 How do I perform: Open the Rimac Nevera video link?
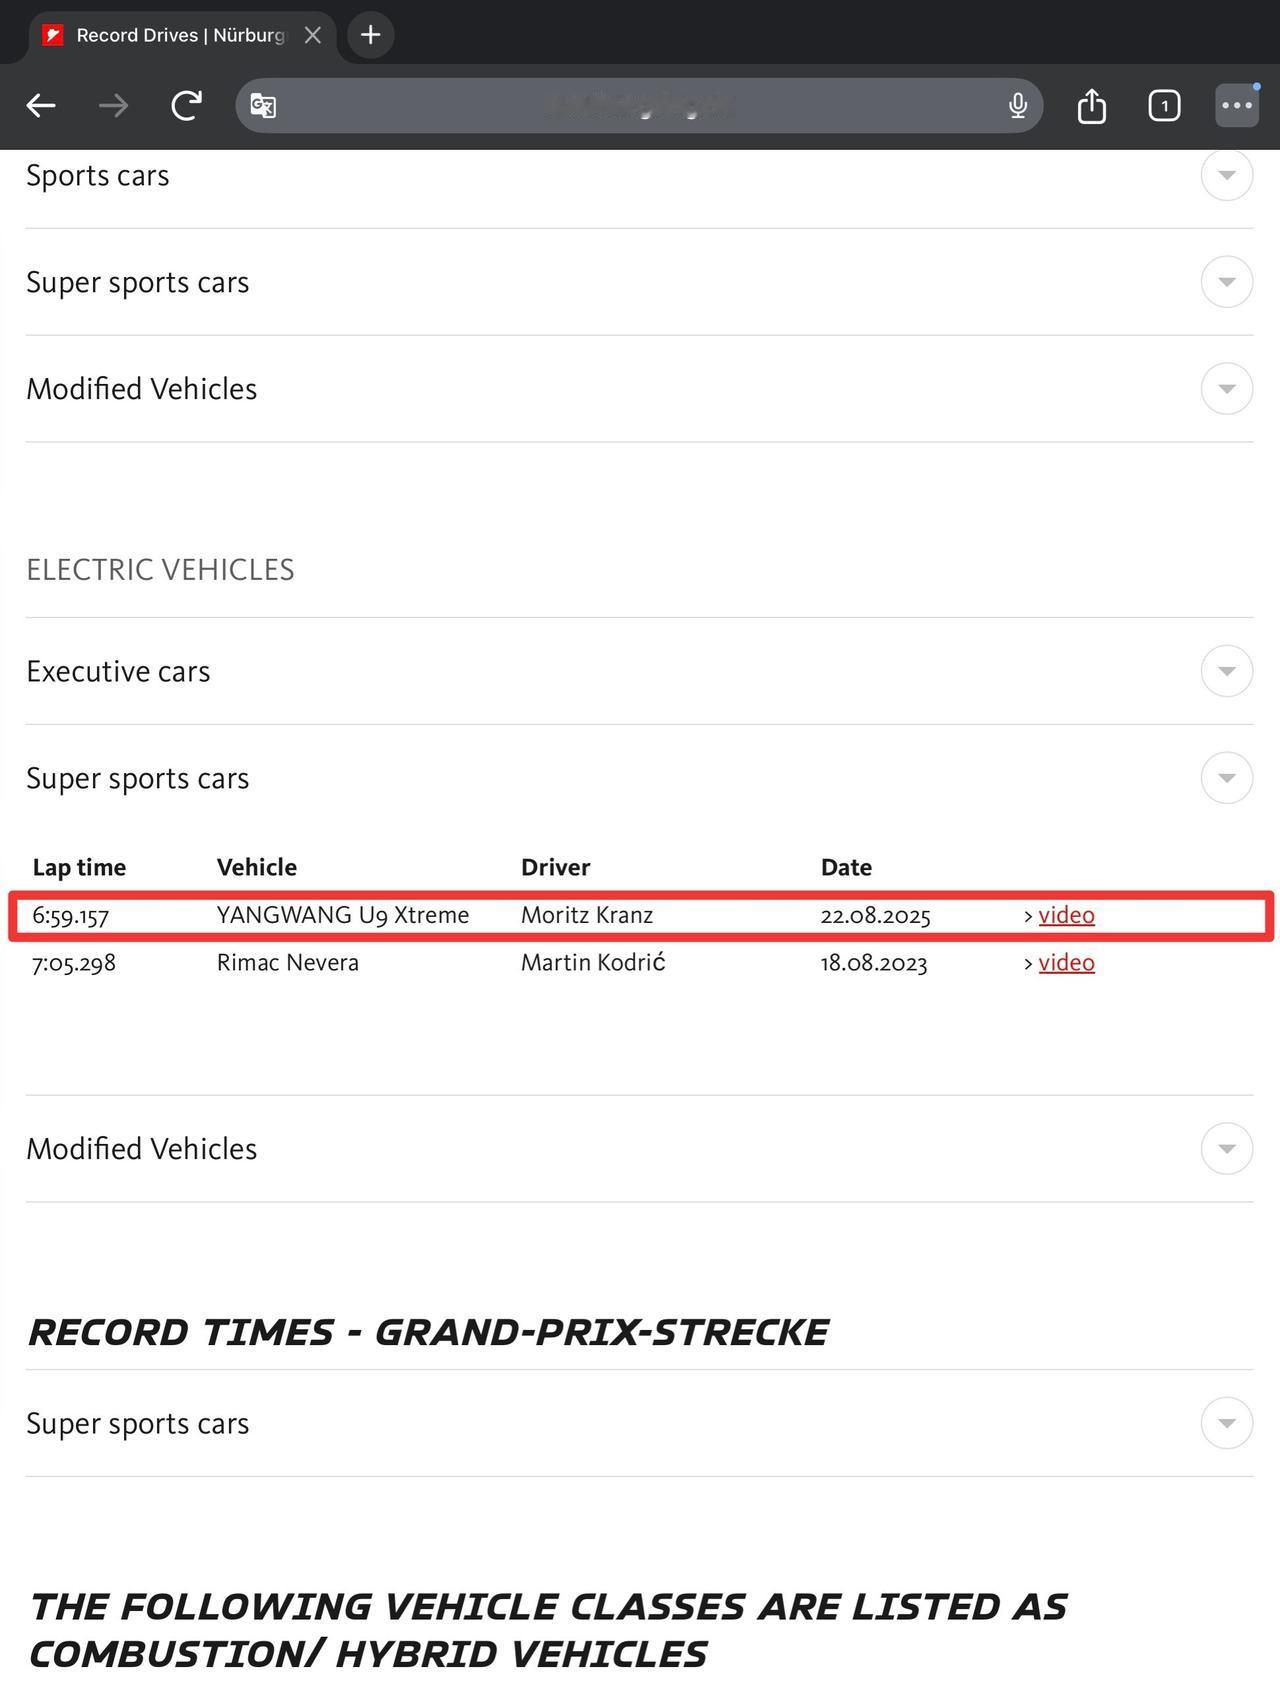point(1066,962)
